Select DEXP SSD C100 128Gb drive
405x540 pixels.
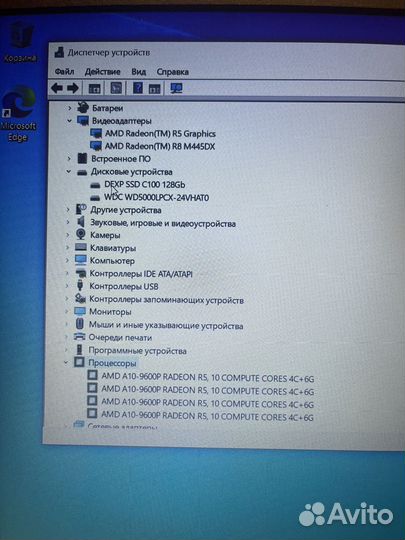(145, 184)
